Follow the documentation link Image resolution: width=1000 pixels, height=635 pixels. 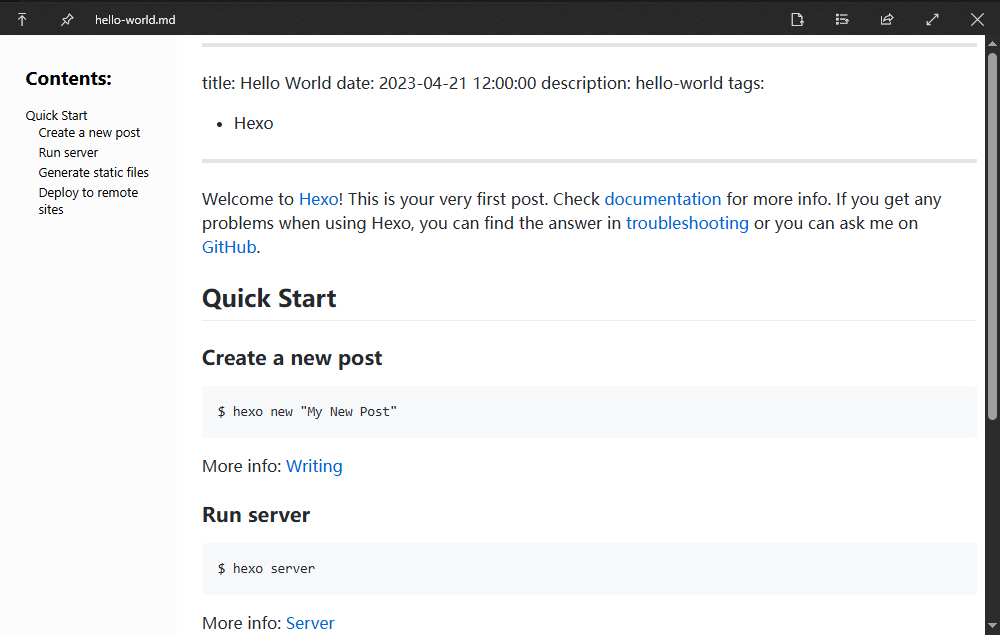point(662,199)
